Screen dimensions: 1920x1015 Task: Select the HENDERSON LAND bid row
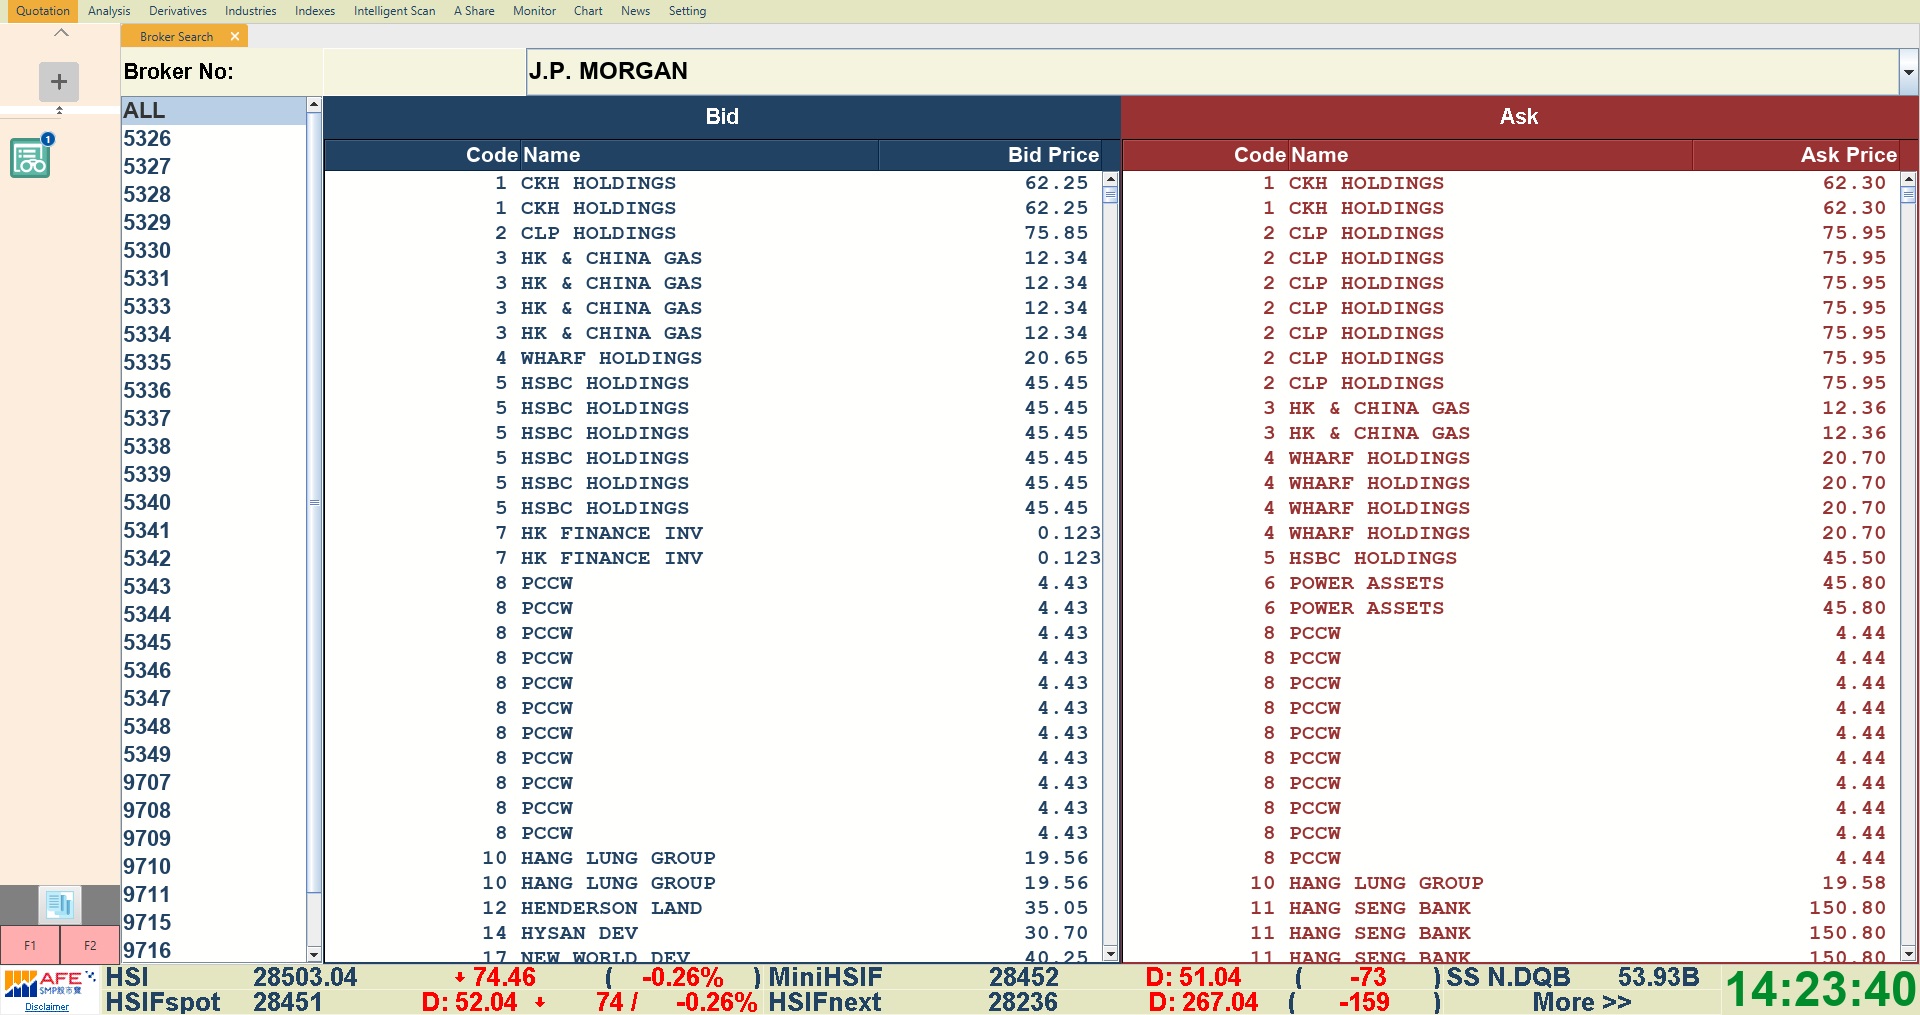(x=713, y=908)
